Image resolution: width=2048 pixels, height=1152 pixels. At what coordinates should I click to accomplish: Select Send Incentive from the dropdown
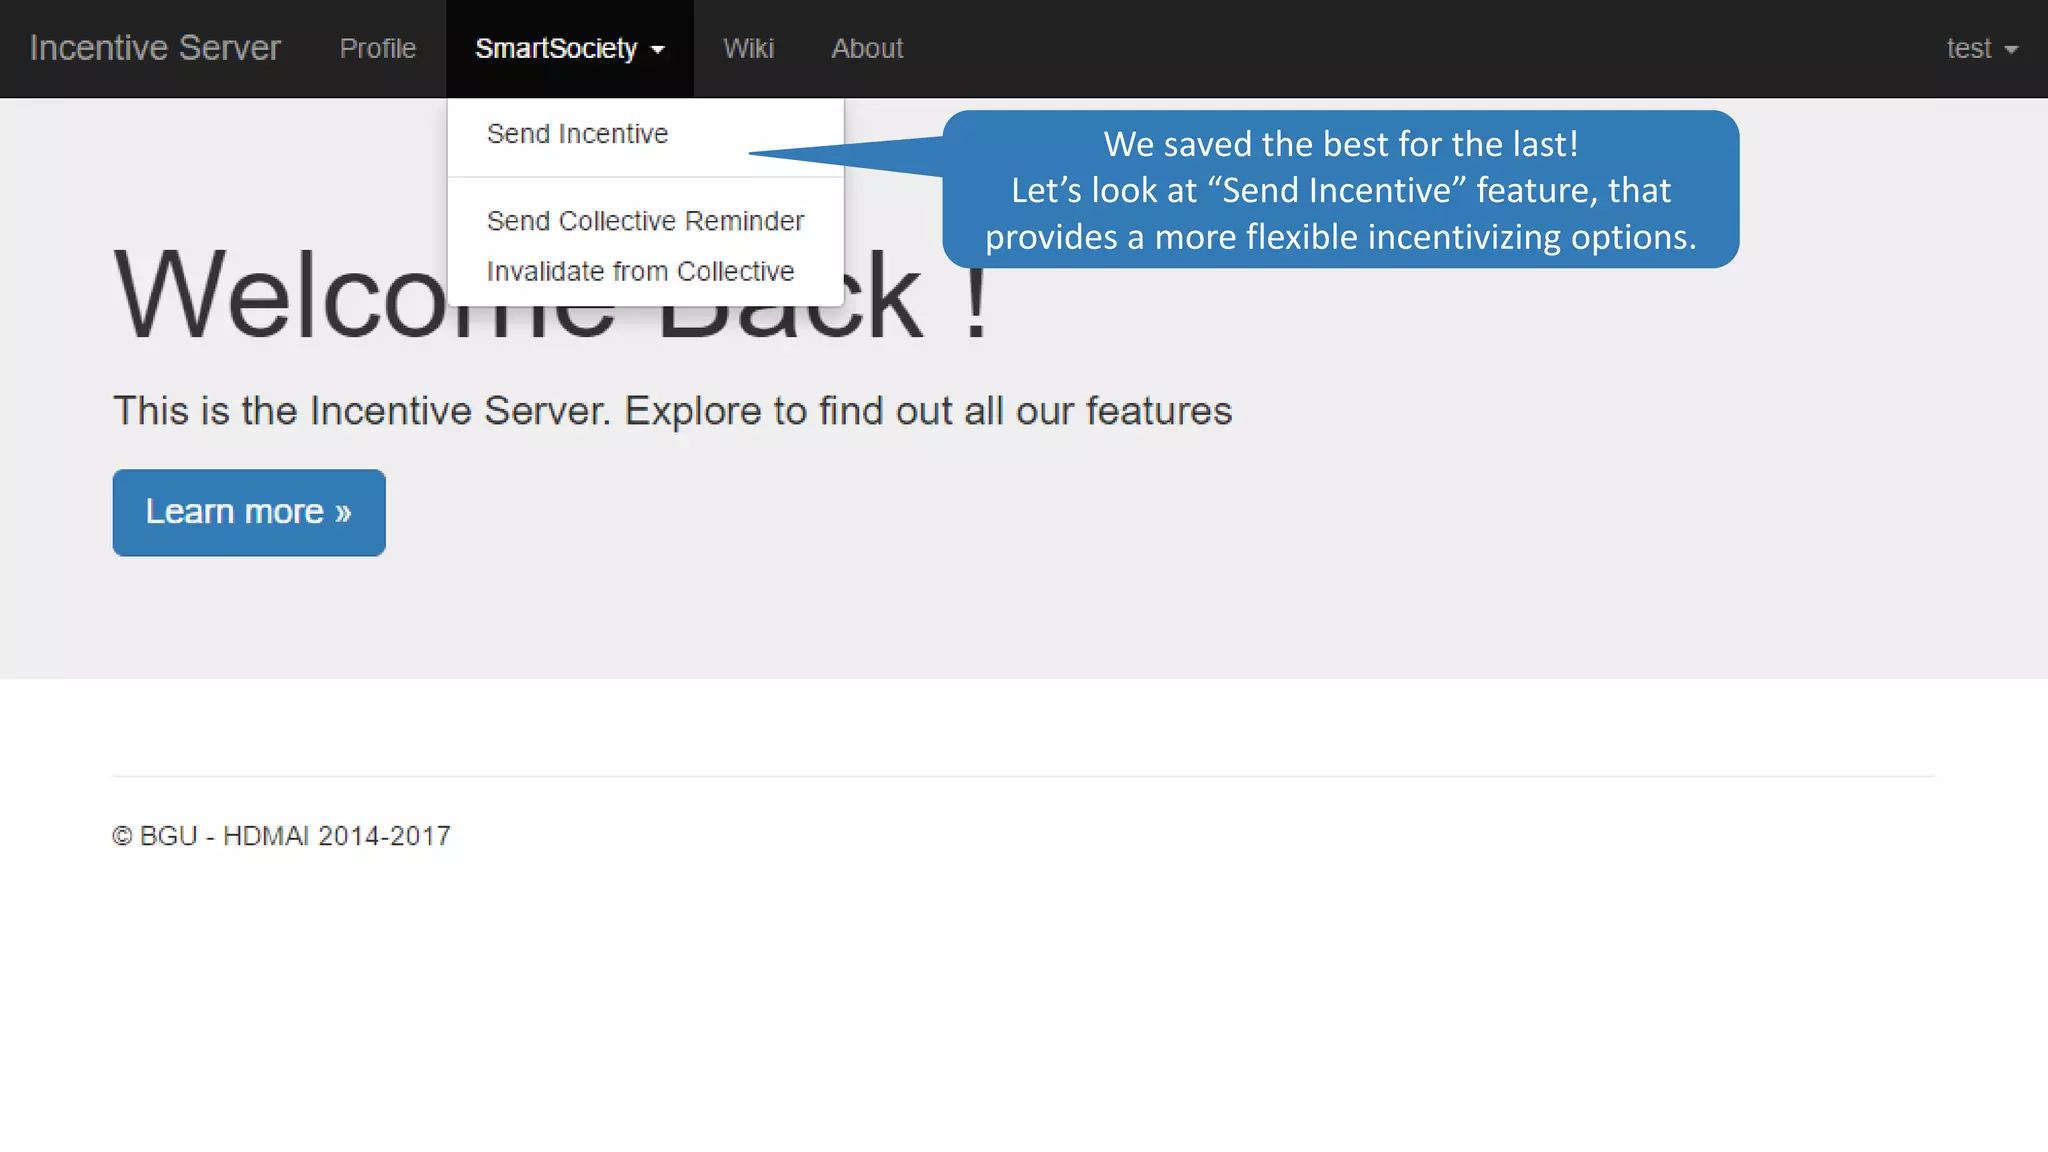click(577, 134)
